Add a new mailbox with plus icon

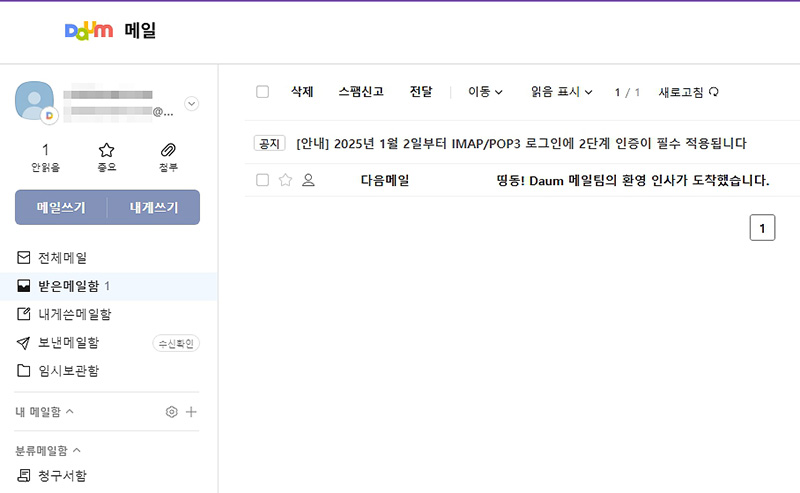pyautogui.click(x=191, y=412)
